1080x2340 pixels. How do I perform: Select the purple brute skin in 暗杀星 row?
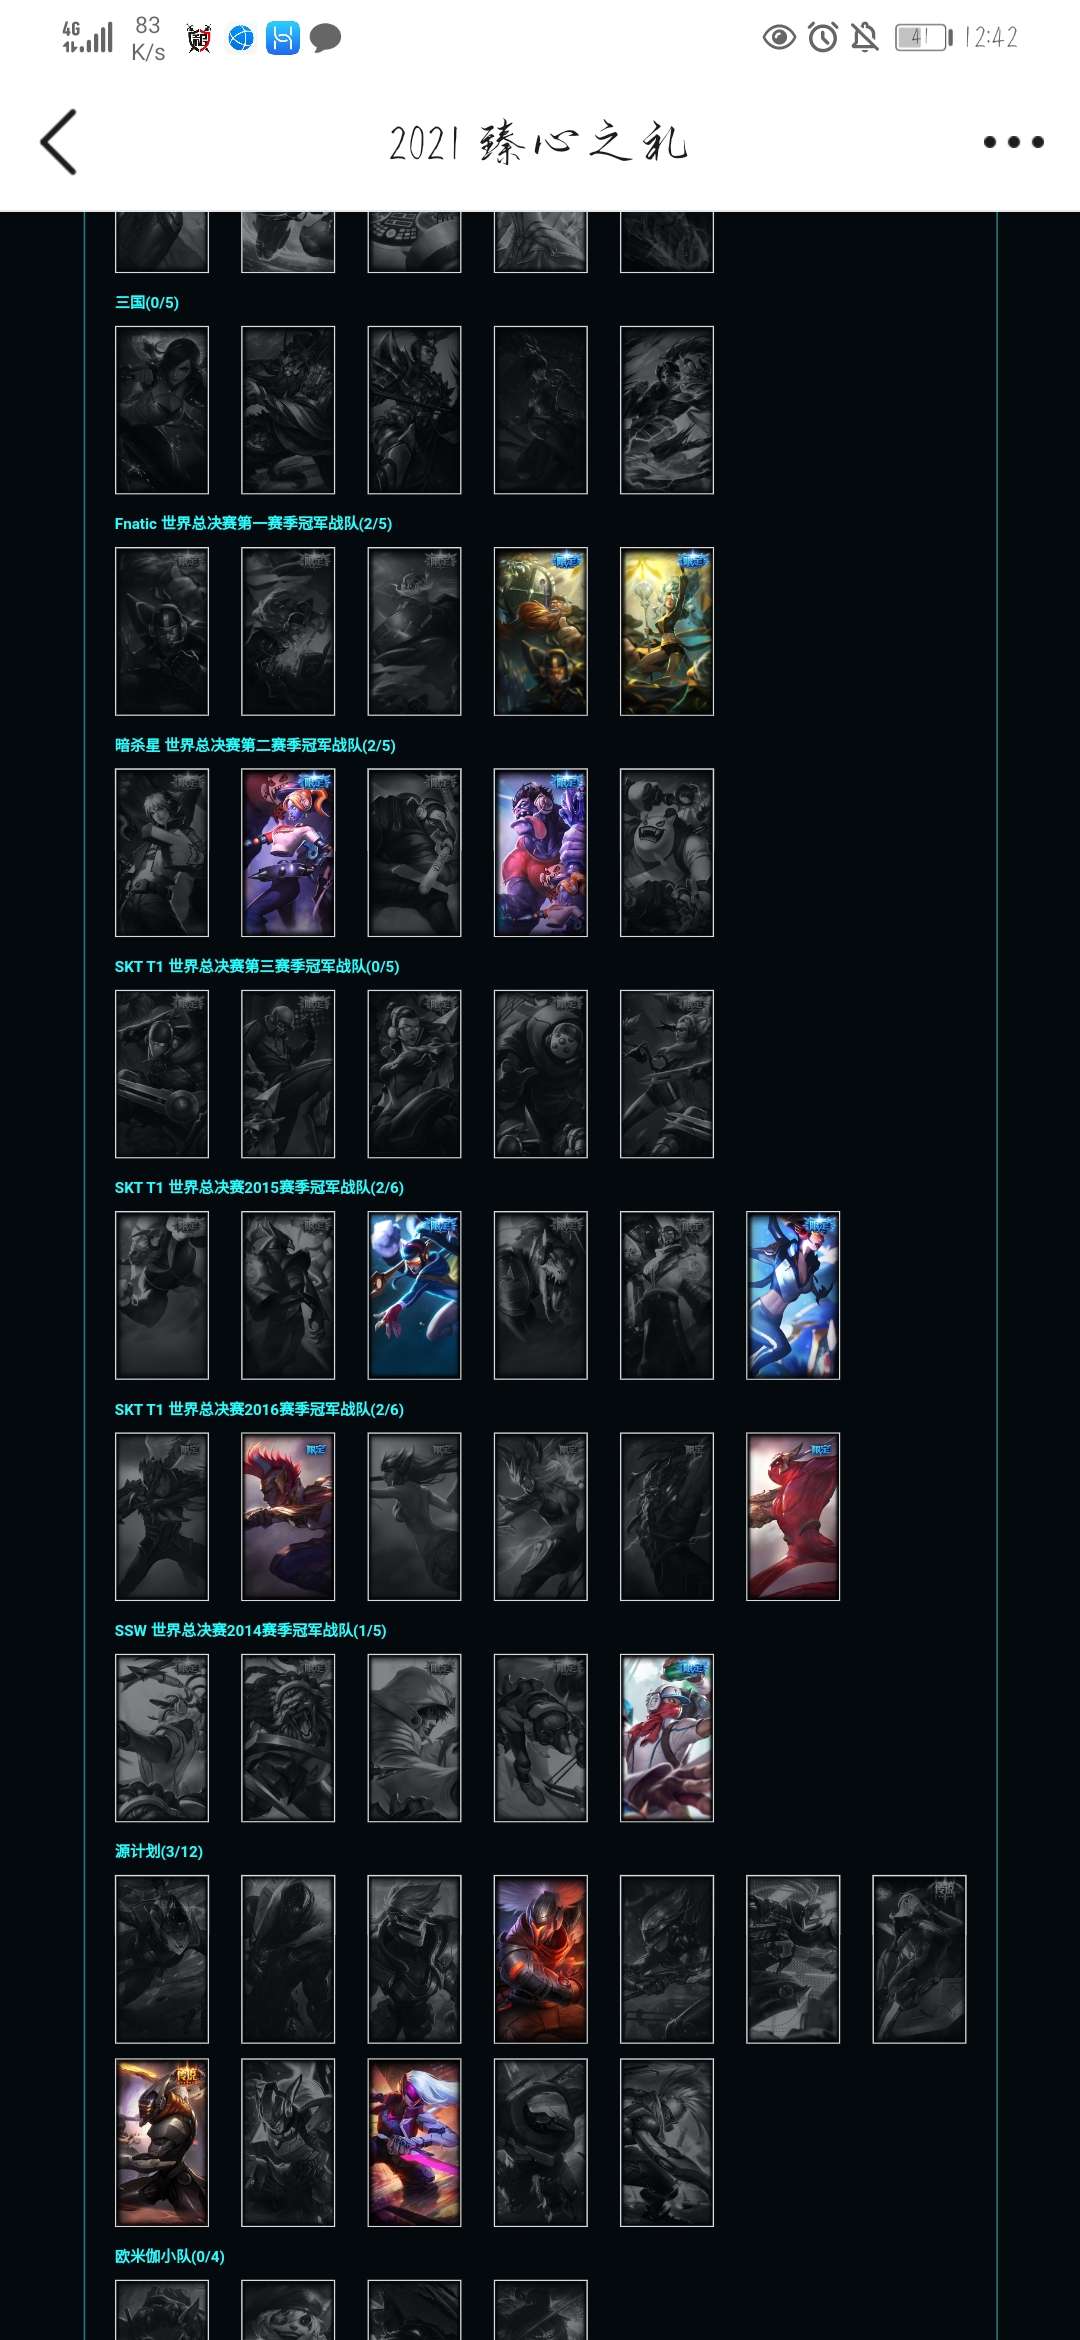click(x=541, y=853)
